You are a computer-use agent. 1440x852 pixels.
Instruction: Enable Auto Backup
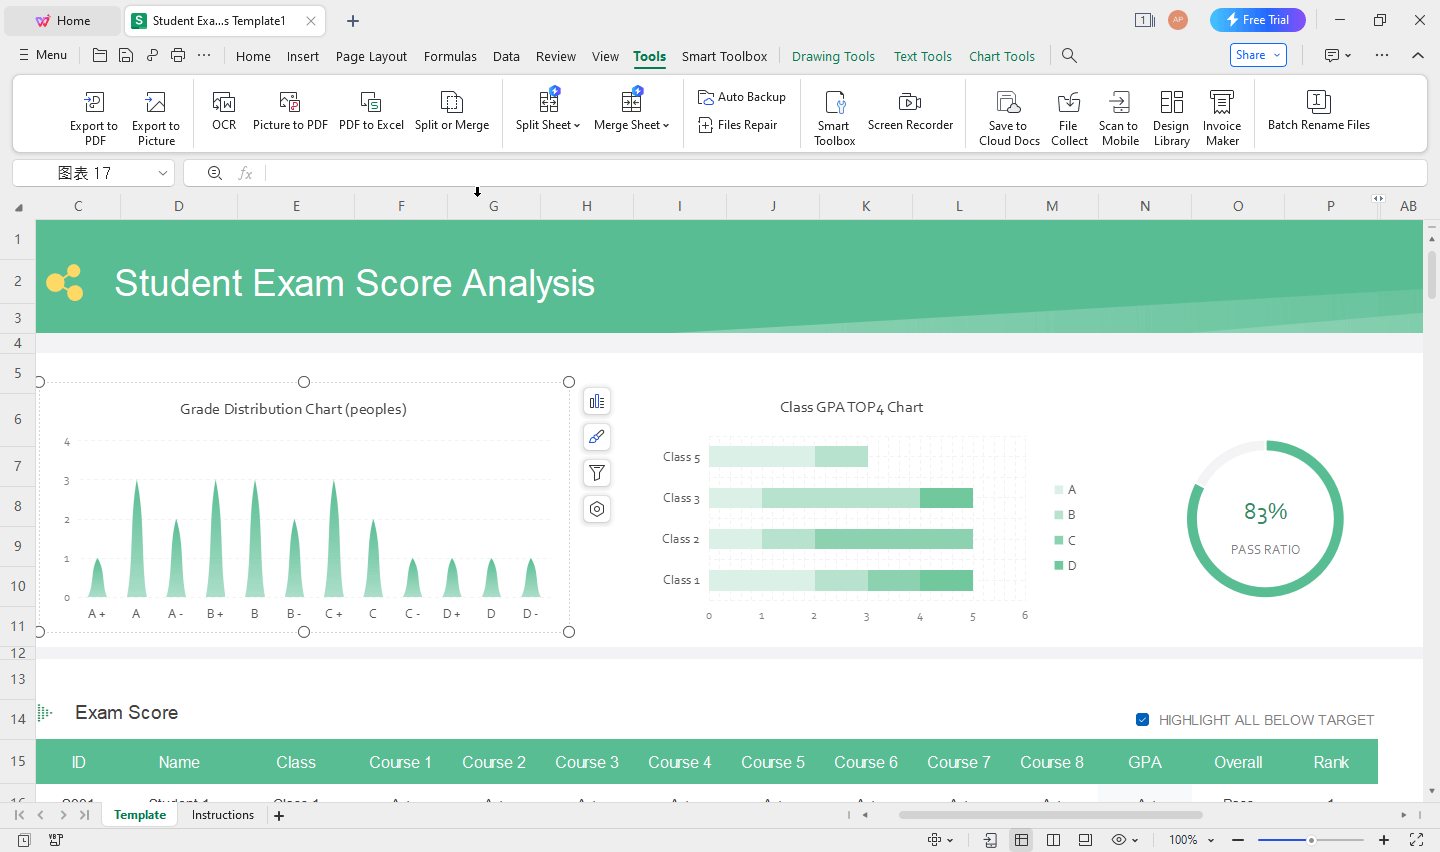point(741,96)
